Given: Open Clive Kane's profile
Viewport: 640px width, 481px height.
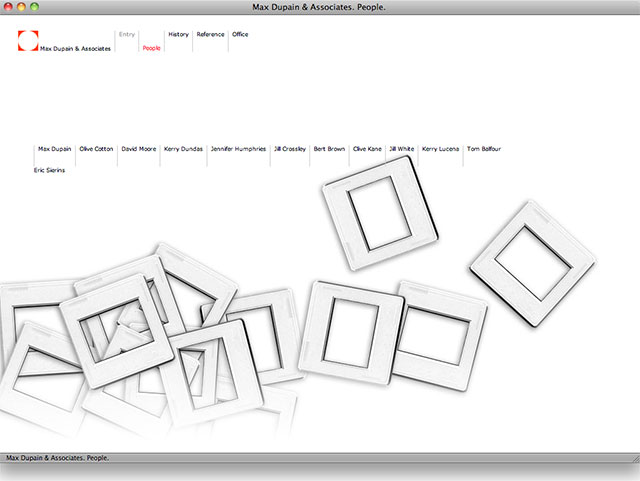Looking at the screenshot, I should coord(367,149).
